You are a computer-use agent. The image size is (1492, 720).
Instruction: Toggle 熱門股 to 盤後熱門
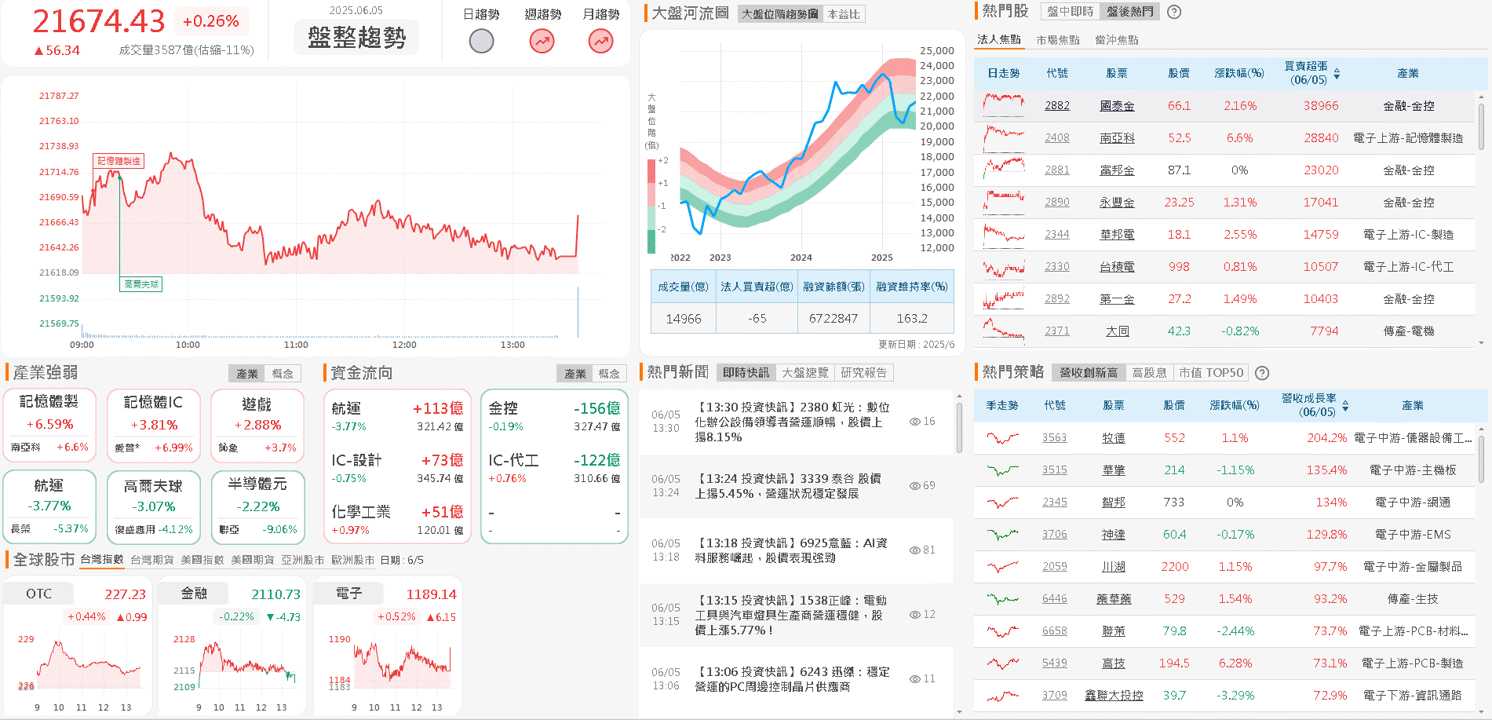click(x=1130, y=12)
